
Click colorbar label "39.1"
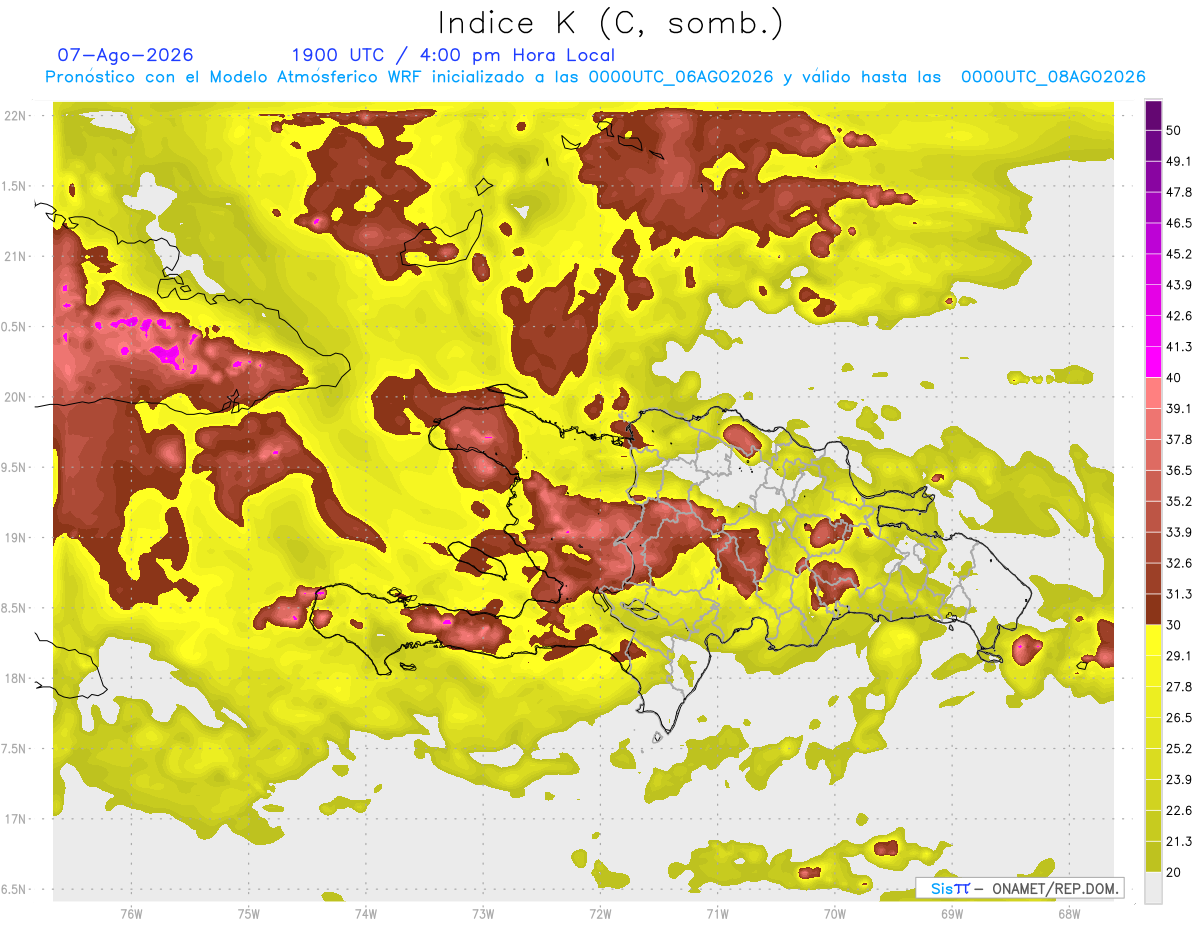(1179, 409)
